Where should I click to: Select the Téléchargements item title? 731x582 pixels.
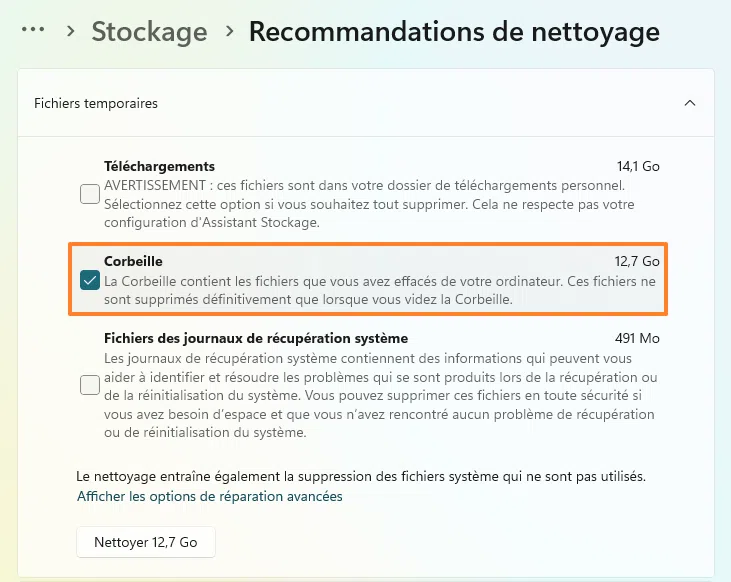159,166
